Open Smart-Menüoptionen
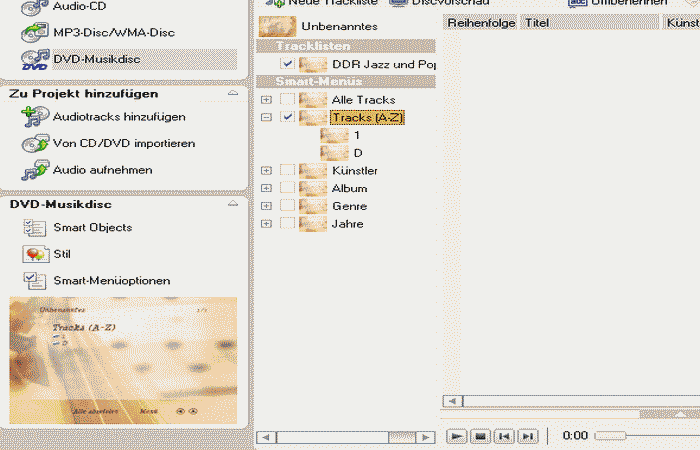This screenshot has width=700, height=450. click(x=36, y=280)
